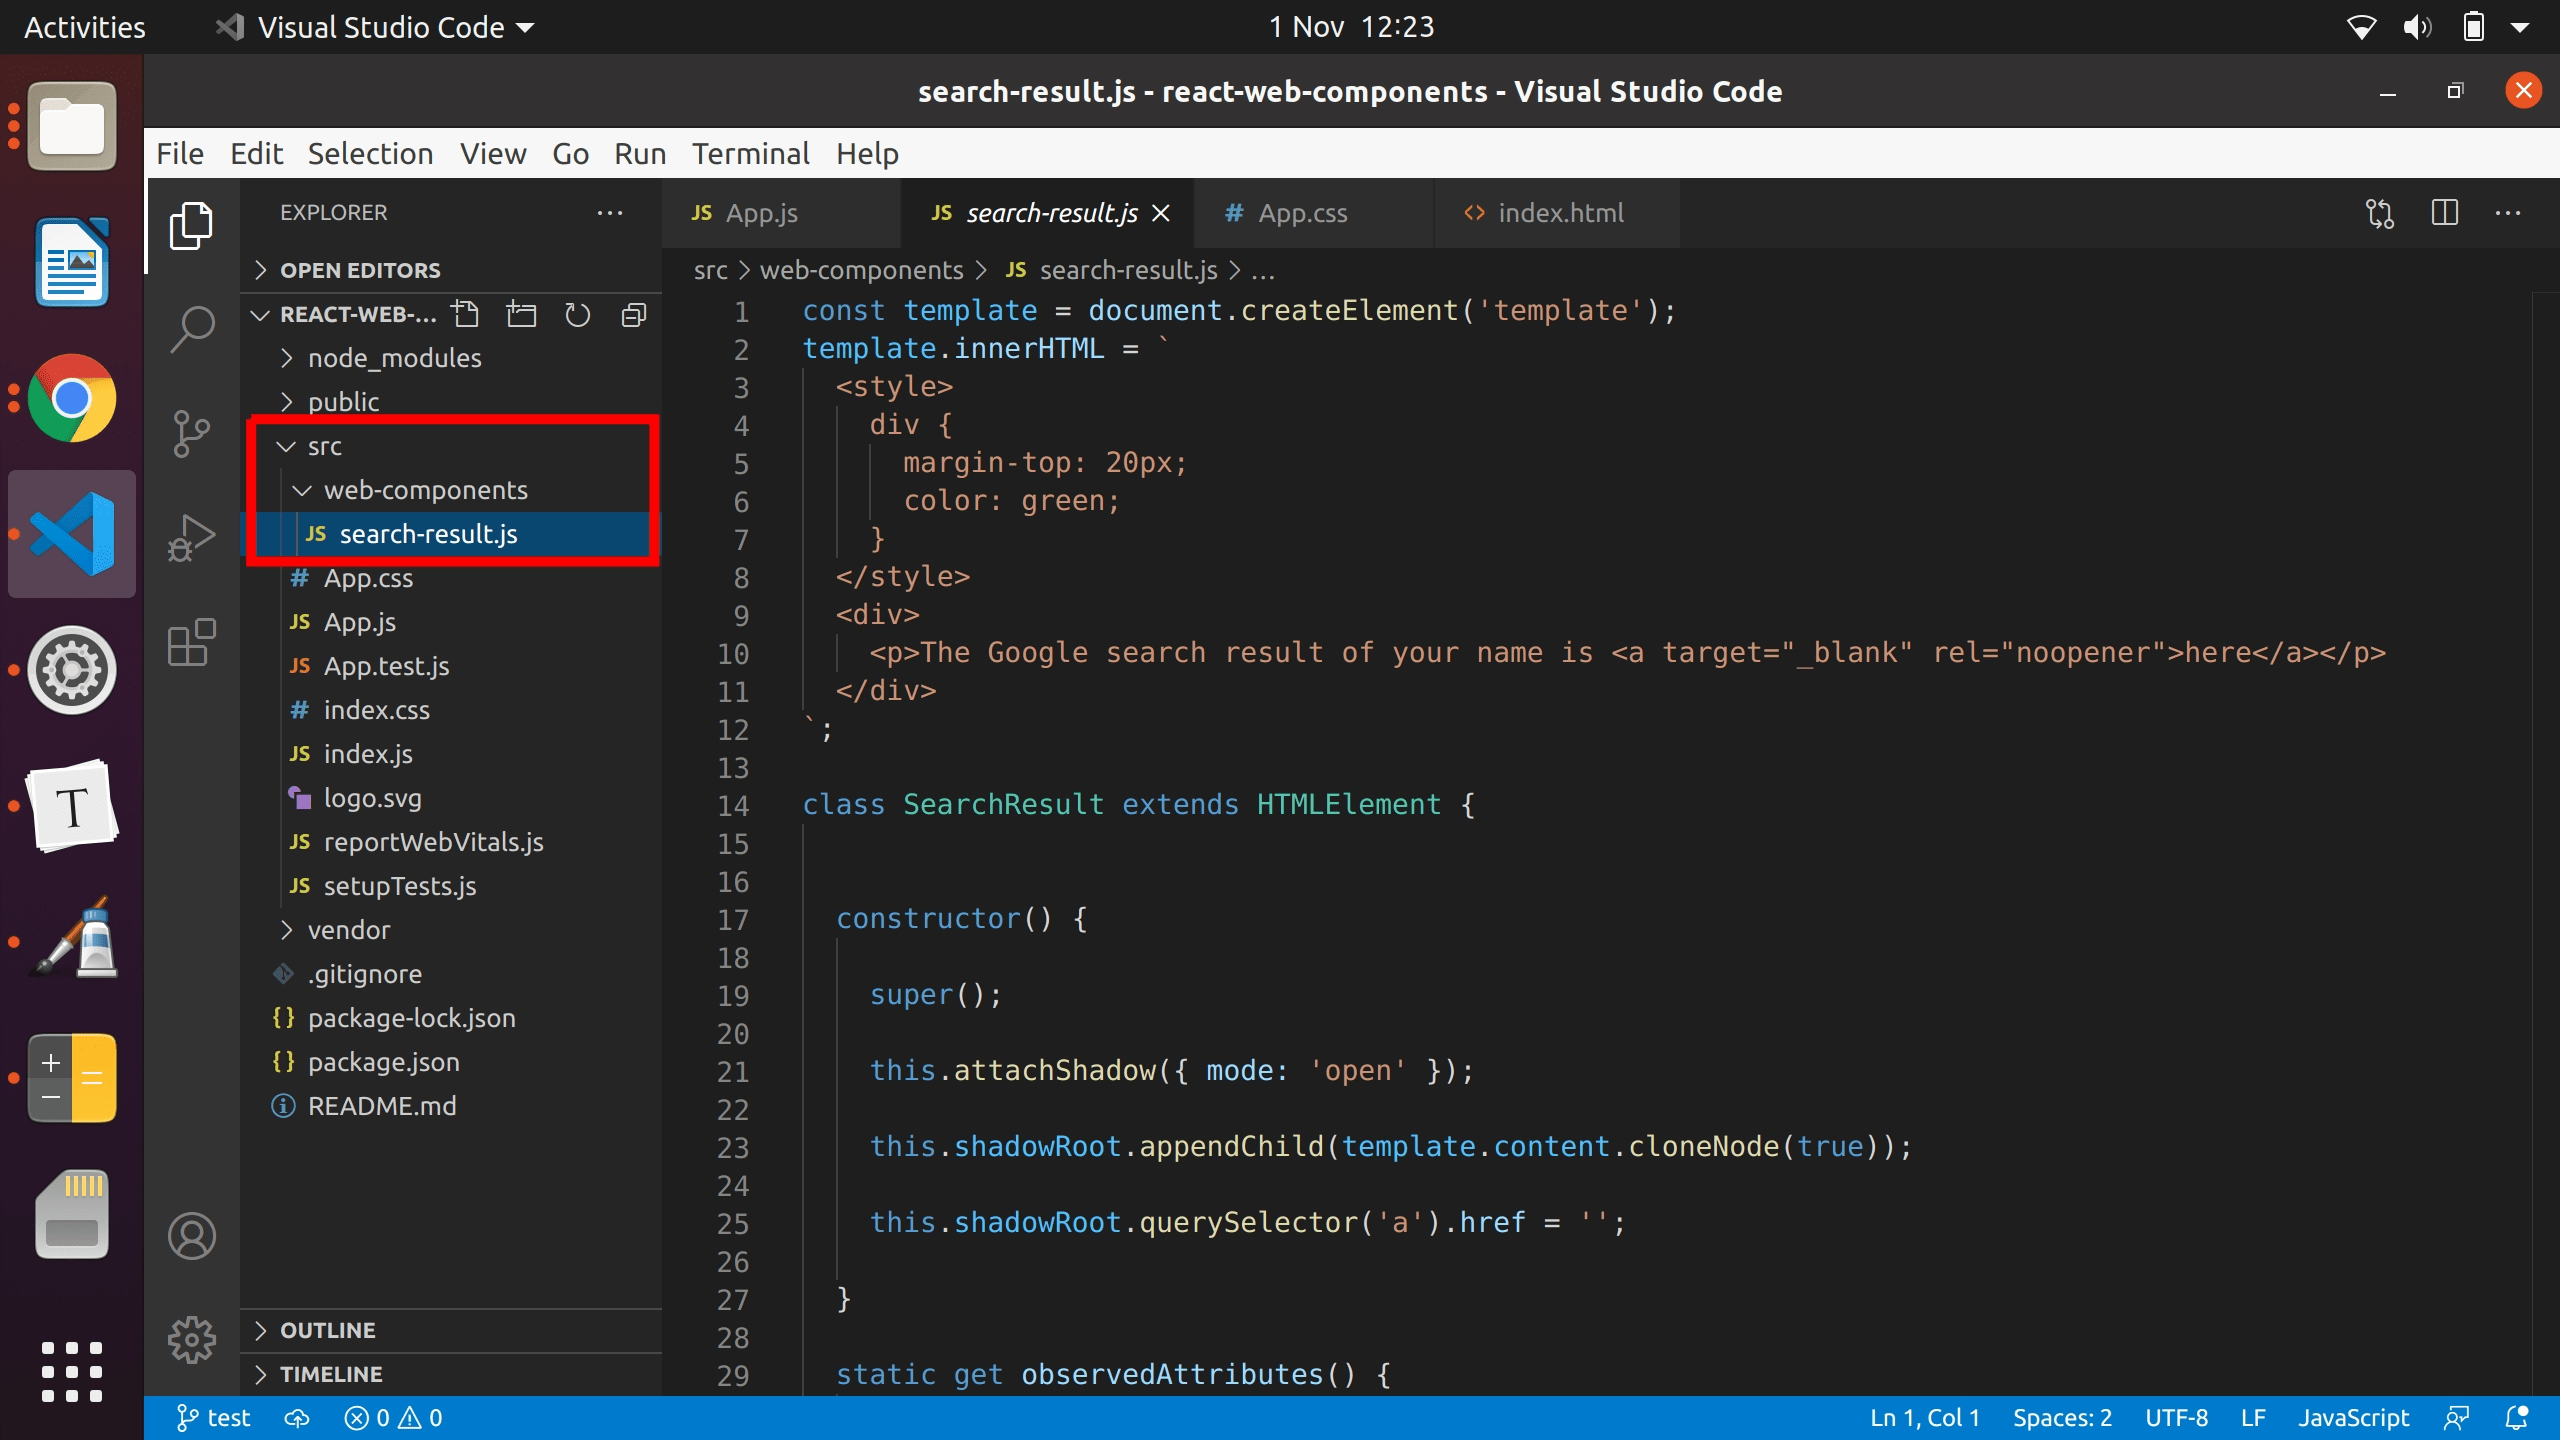Create a new file in the Explorer

click(466, 313)
